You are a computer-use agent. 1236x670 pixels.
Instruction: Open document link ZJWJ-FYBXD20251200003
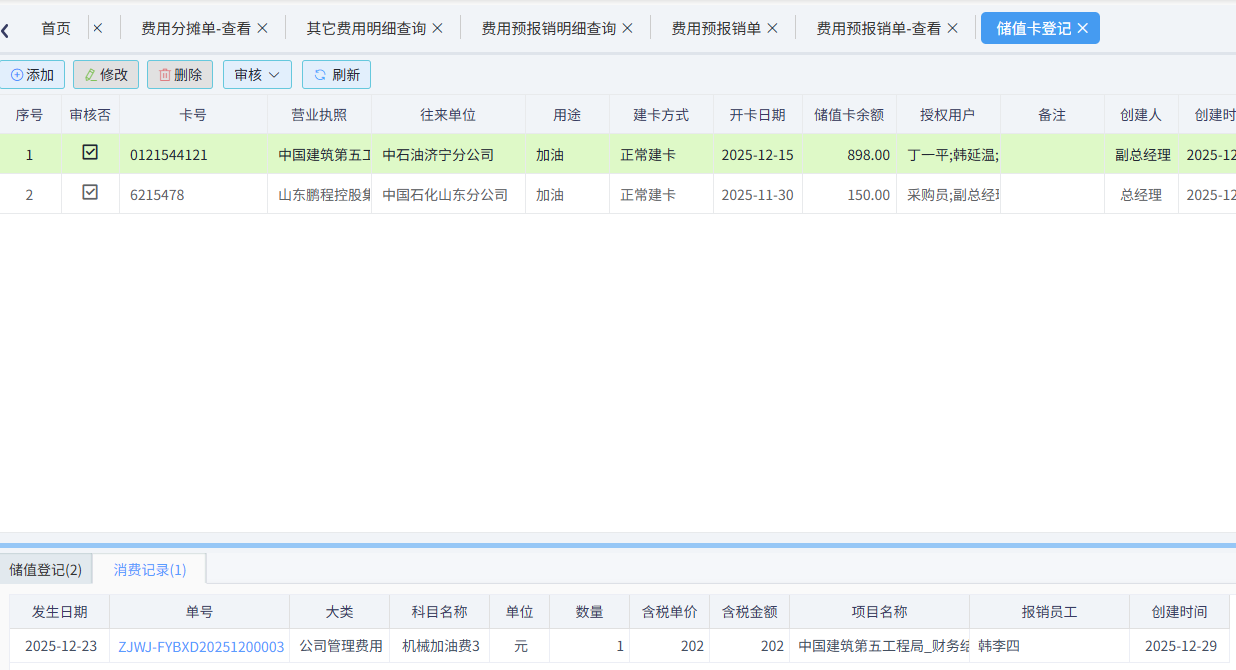click(x=201, y=646)
